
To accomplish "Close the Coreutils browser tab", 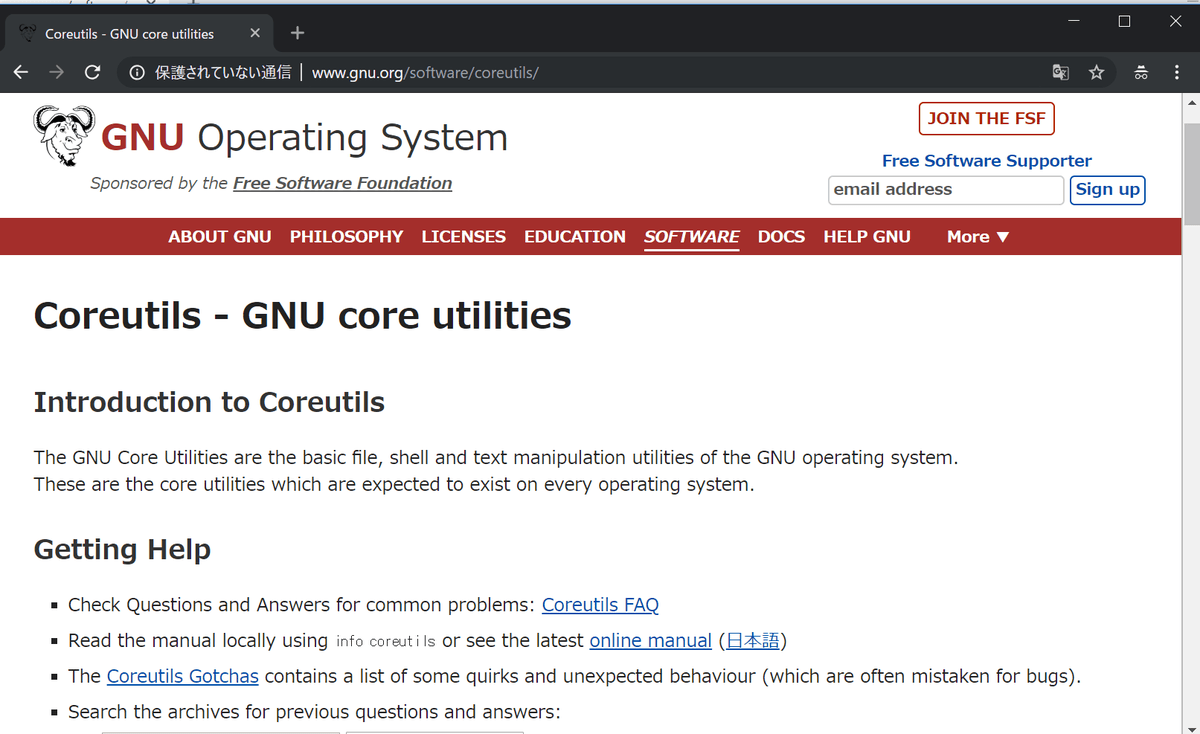I will click(x=255, y=33).
